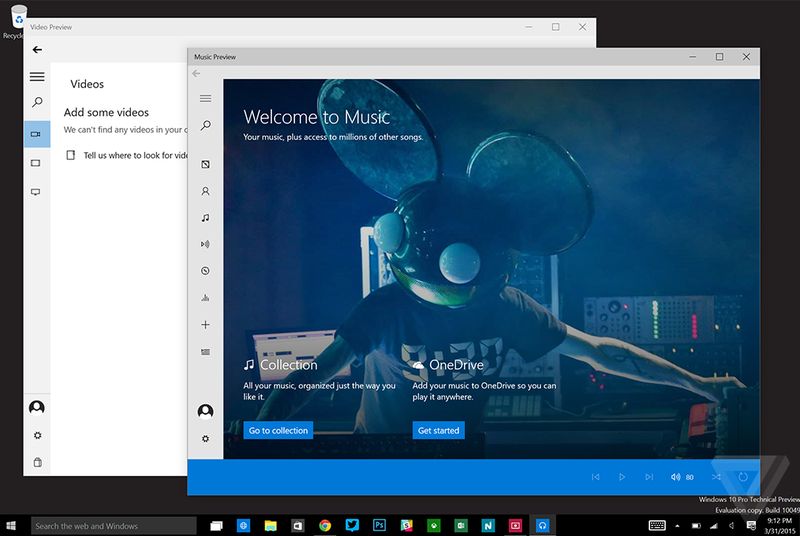Click previous track button in player bar
This screenshot has height=536, width=800.
point(595,477)
